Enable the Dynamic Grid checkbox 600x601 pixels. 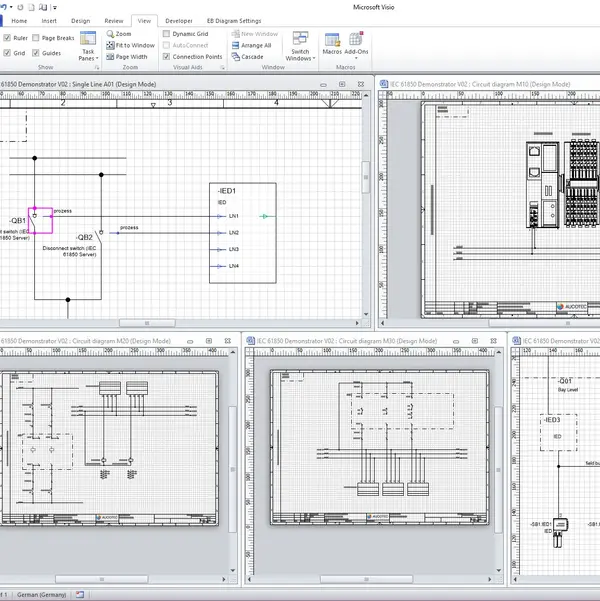pos(166,34)
